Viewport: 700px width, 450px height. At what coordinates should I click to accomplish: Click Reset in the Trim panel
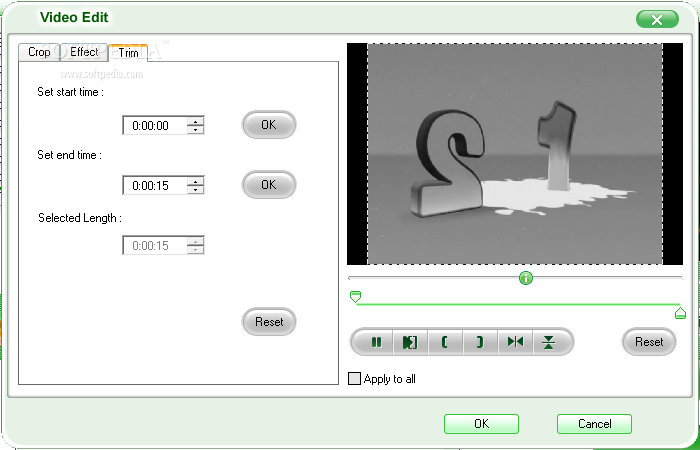click(x=269, y=321)
